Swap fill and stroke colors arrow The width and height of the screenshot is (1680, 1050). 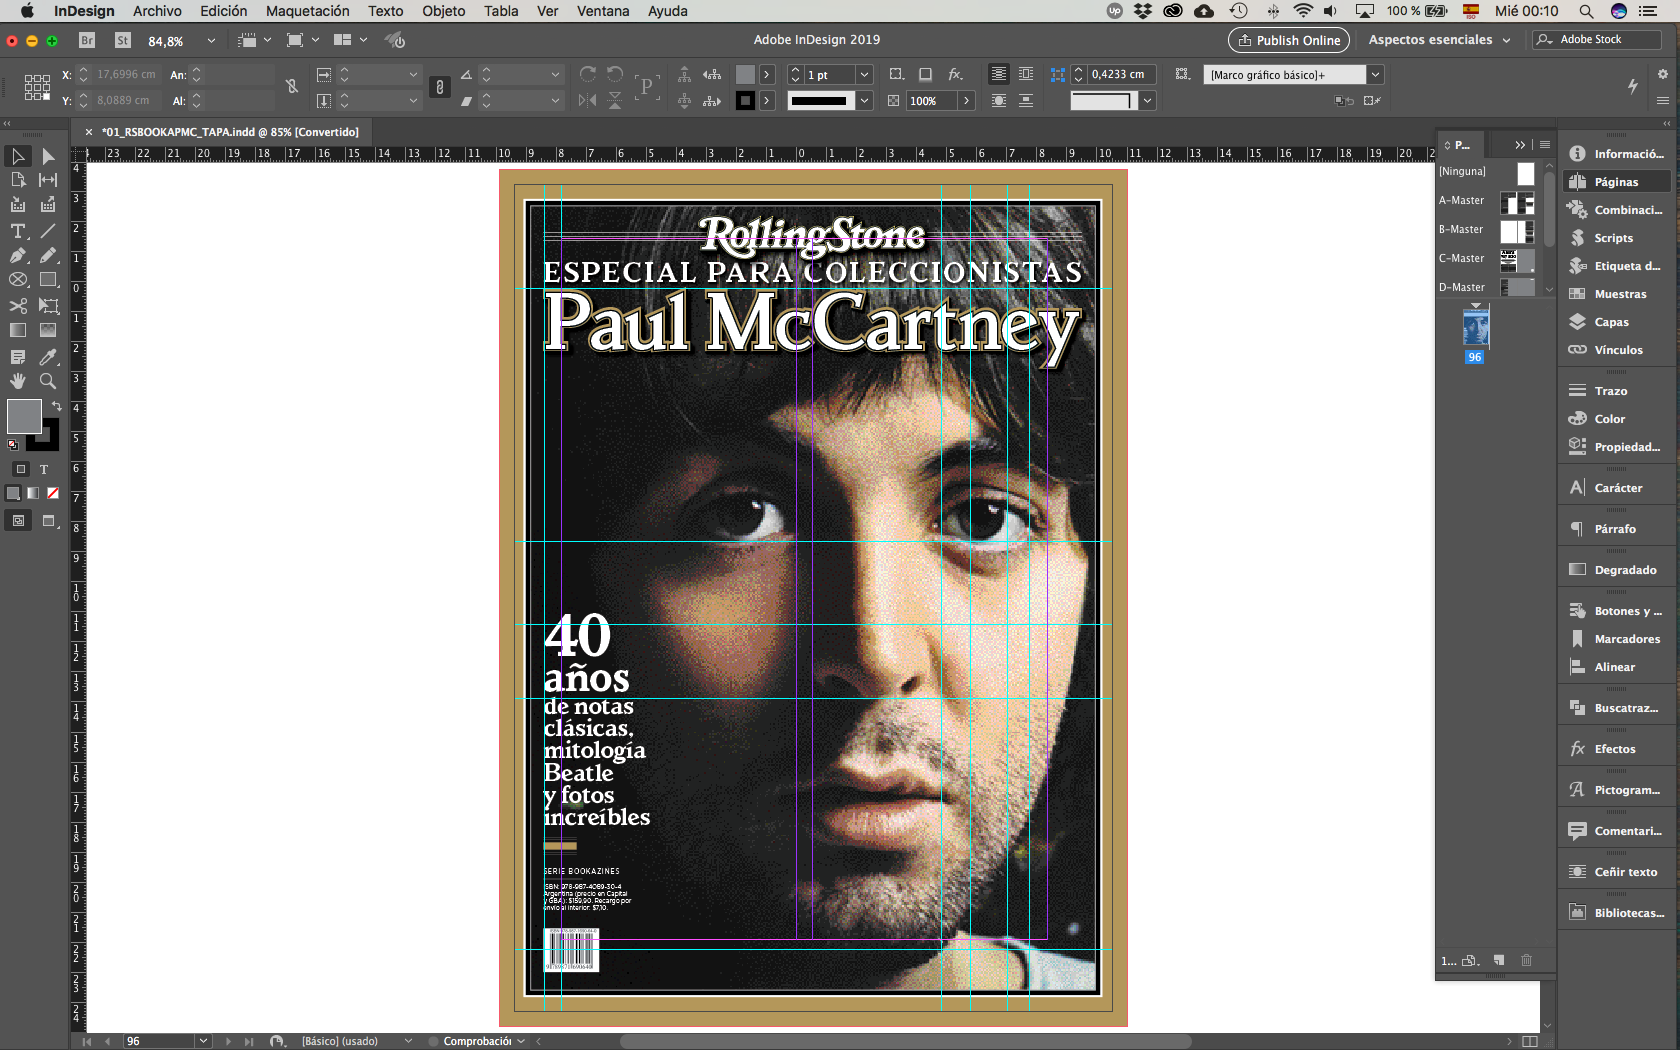[56, 406]
